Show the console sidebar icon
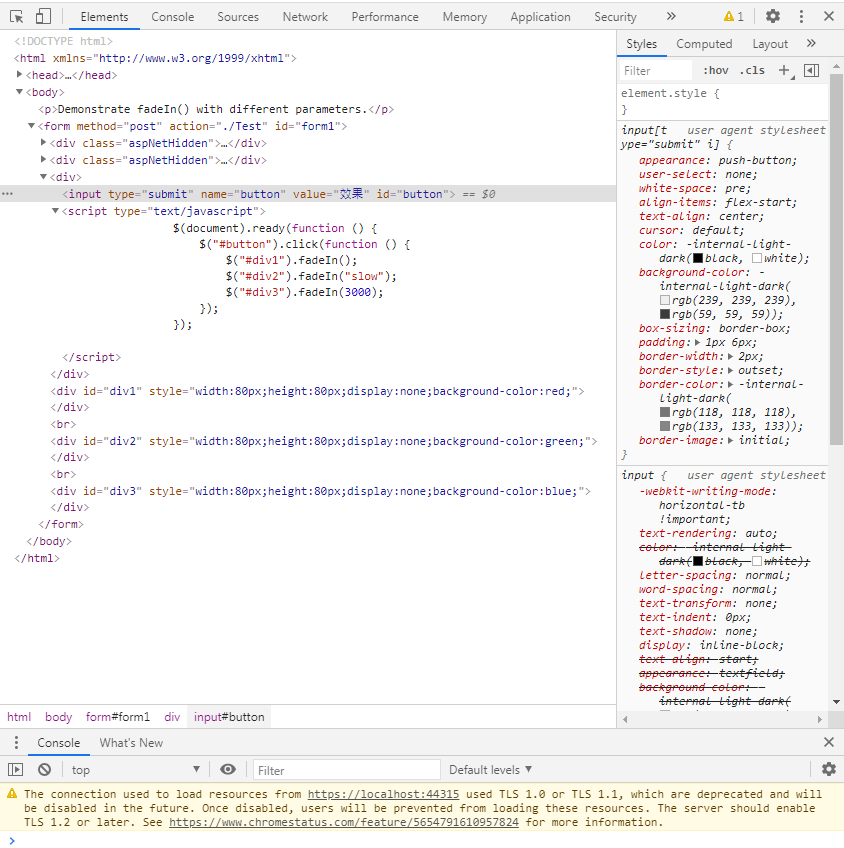 (x=16, y=769)
